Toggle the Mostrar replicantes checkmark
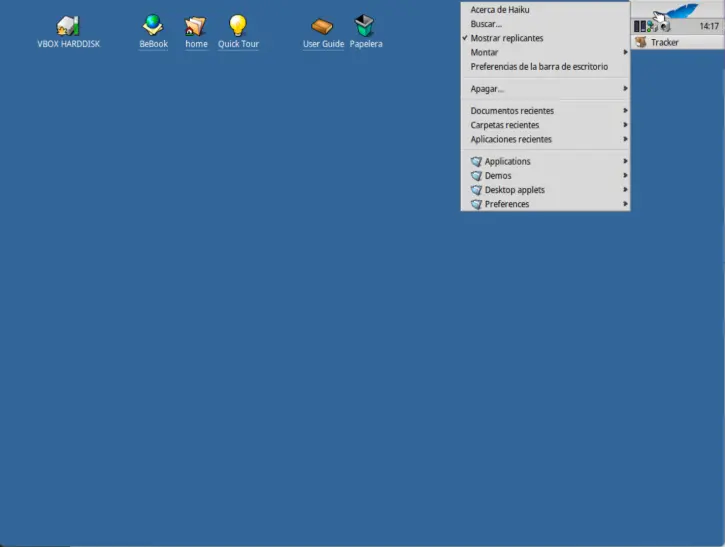Screen dimensions: 725x547 coord(465,38)
